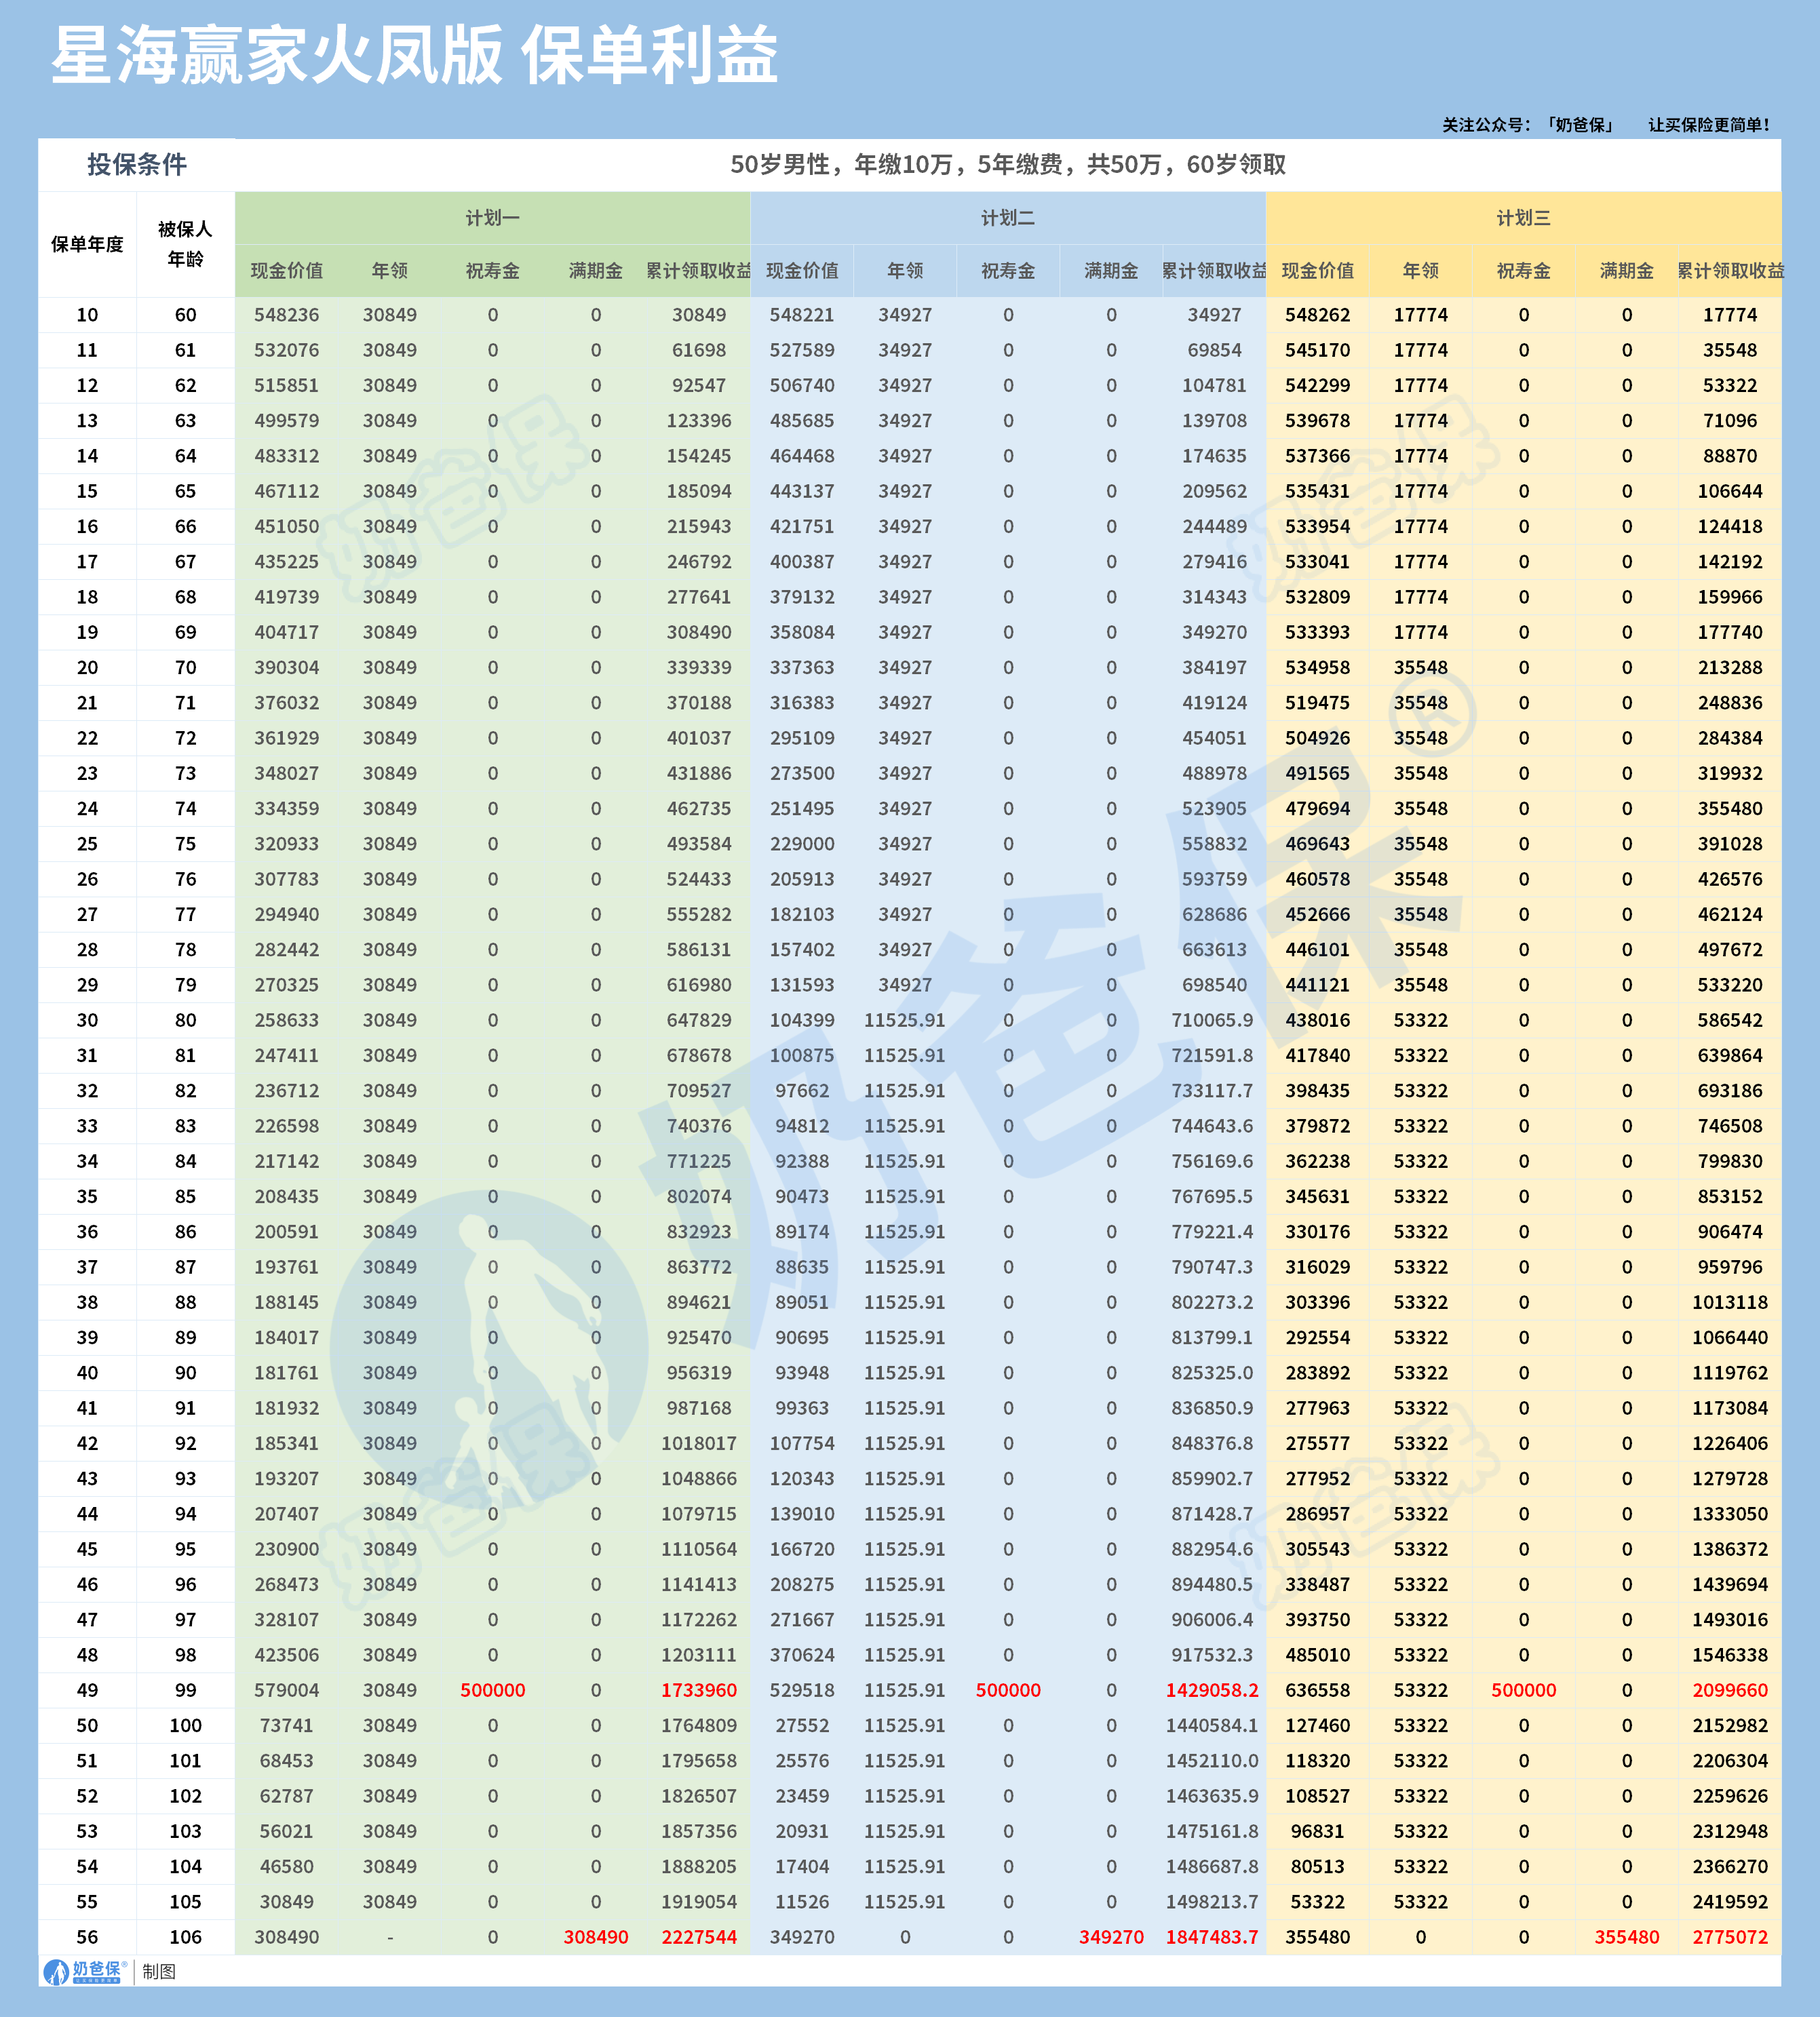Click the 投保条件 label cell
Viewport: 1820px width, 2017px height.
[137, 164]
